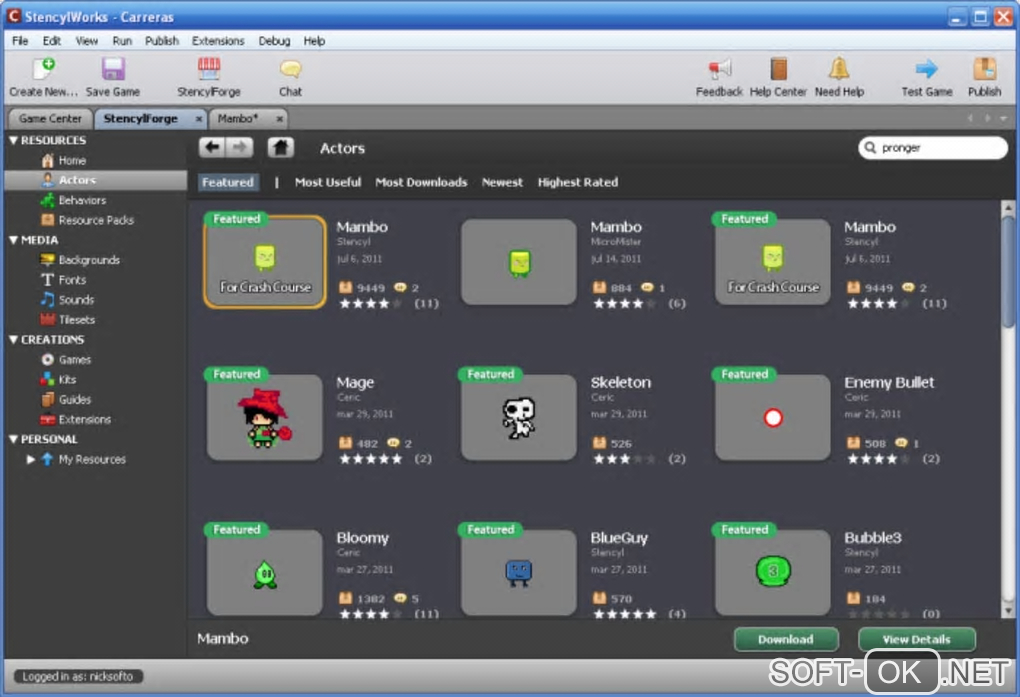Select the BlueGuy actor thumbnail

pyautogui.click(x=518, y=573)
